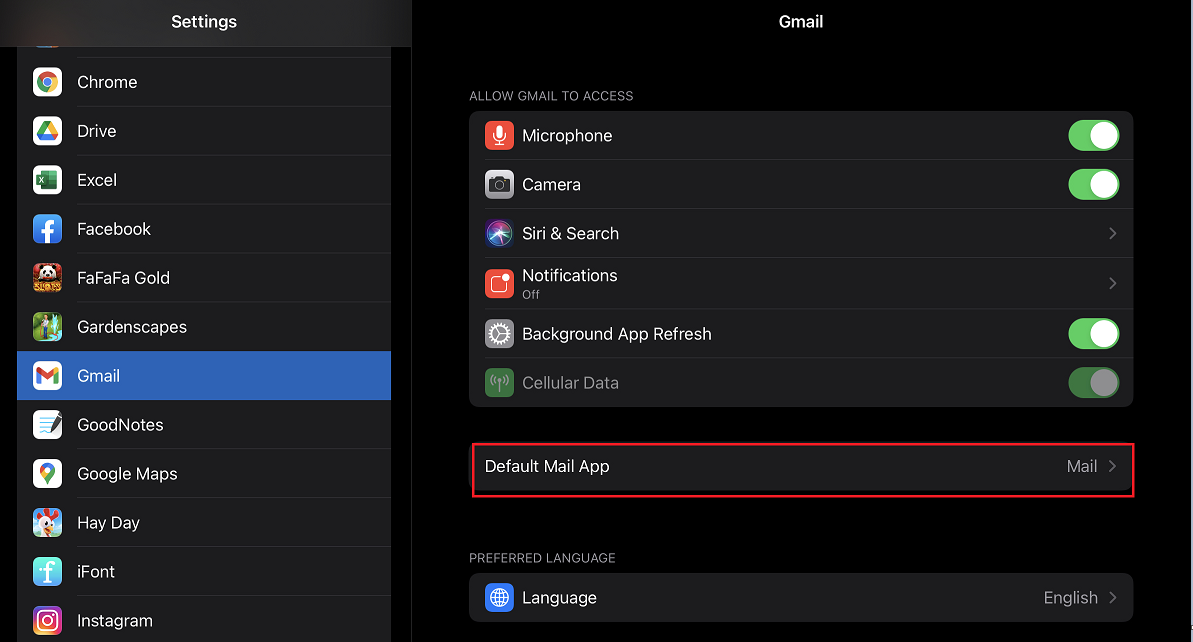This screenshot has width=1193, height=642.
Task: Click the red Notifications icon
Action: coord(499,284)
